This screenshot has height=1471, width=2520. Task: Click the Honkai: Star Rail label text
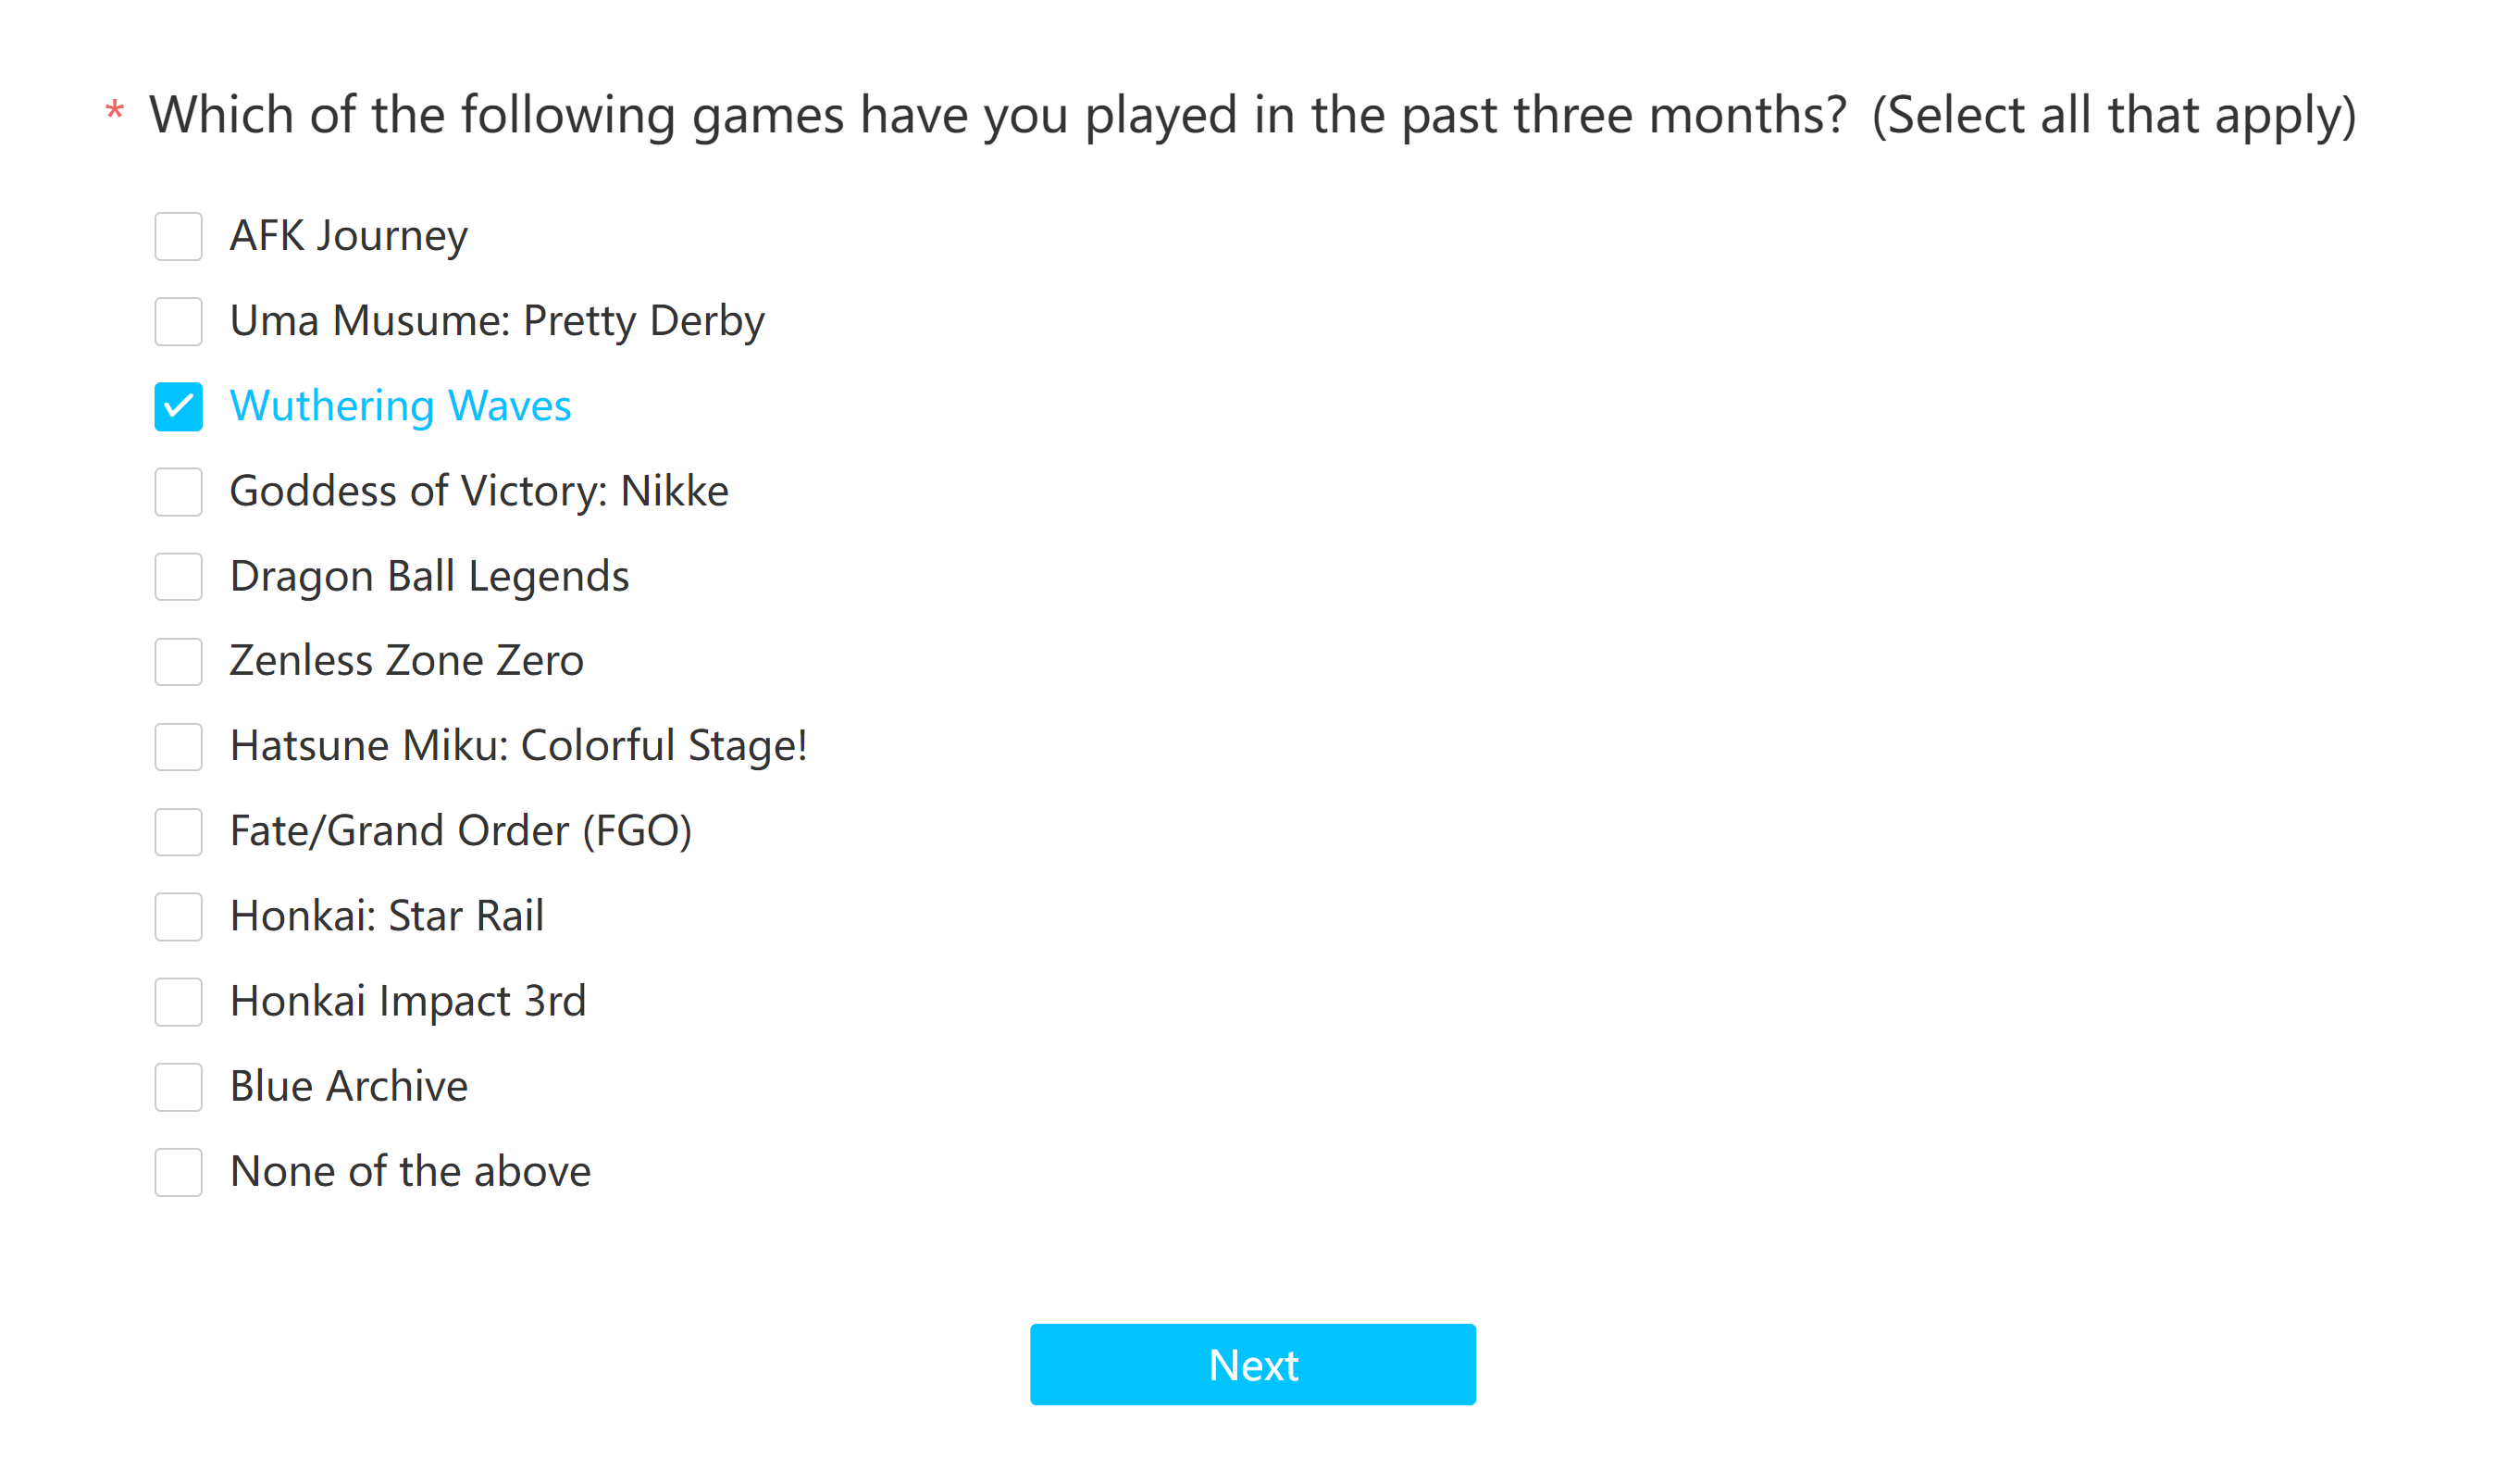click(x=387, y=916)
